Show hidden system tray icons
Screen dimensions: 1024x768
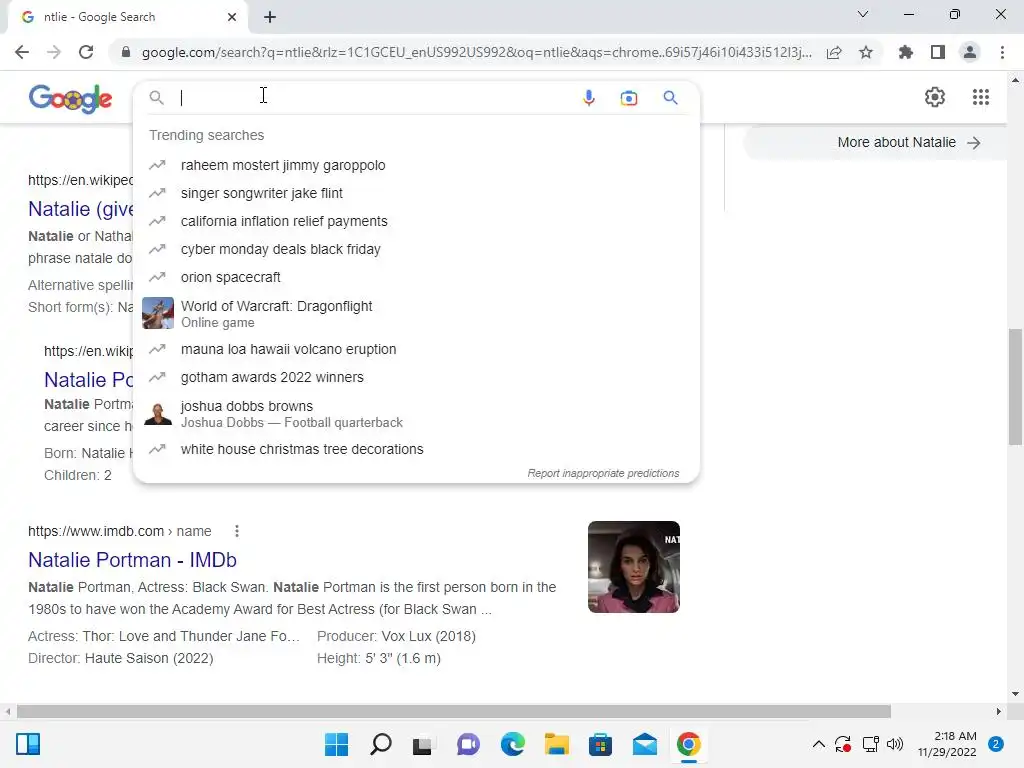click(x=818, y=744)
